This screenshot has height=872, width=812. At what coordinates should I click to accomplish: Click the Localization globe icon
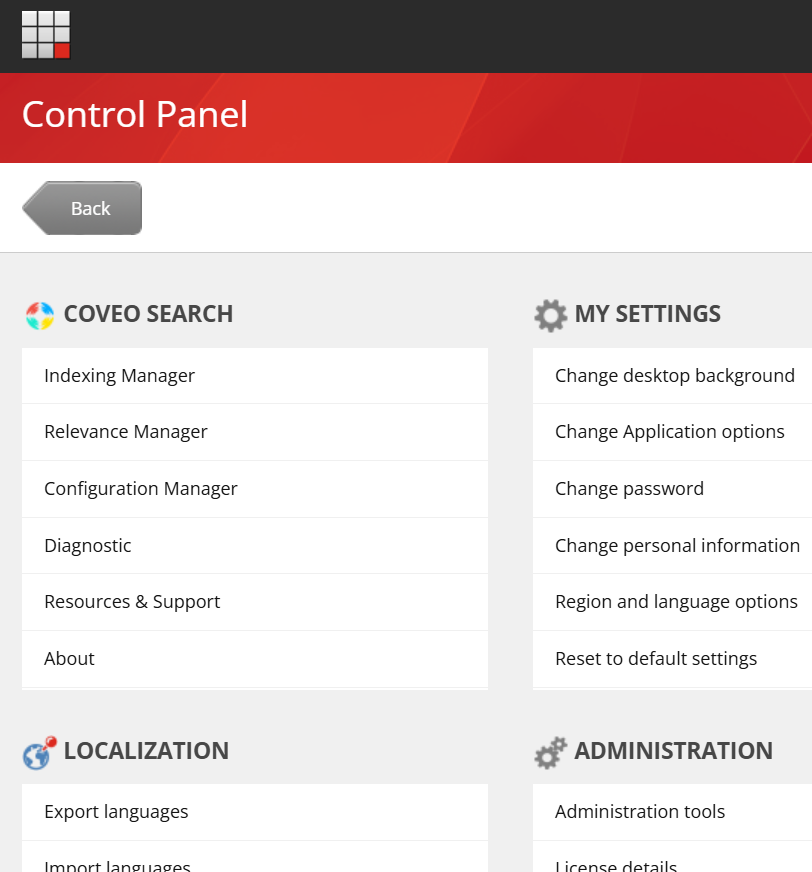[x=38, y=751]
